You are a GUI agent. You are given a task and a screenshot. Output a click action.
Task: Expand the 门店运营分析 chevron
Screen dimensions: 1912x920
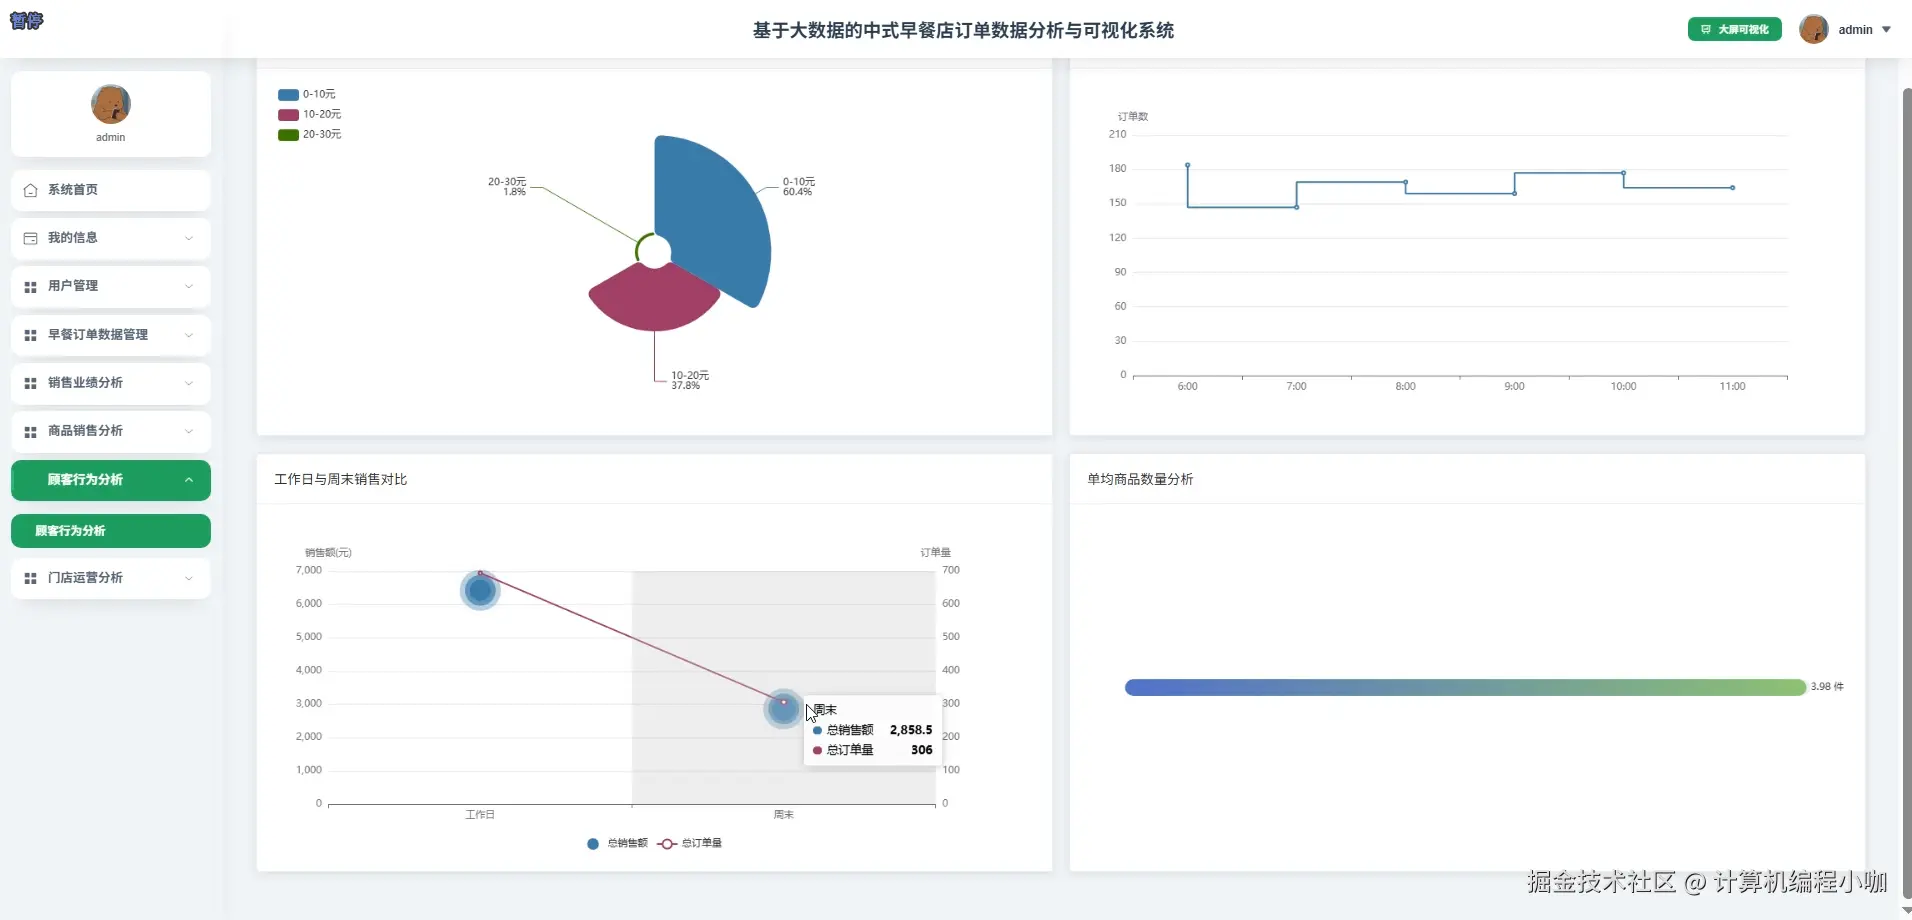coord(189,578)
